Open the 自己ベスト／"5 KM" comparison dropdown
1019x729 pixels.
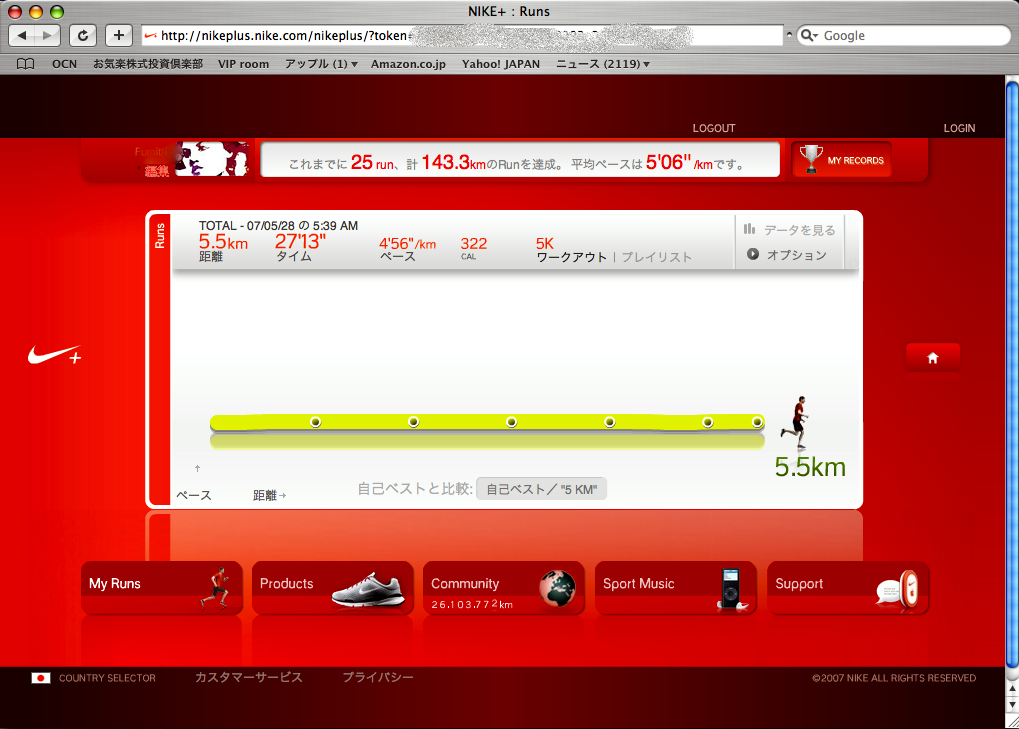click(541, 489)
